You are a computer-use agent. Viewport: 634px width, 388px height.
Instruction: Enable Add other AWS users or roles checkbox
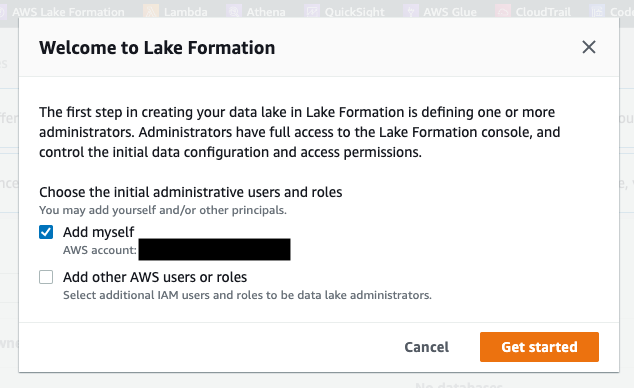46,277
